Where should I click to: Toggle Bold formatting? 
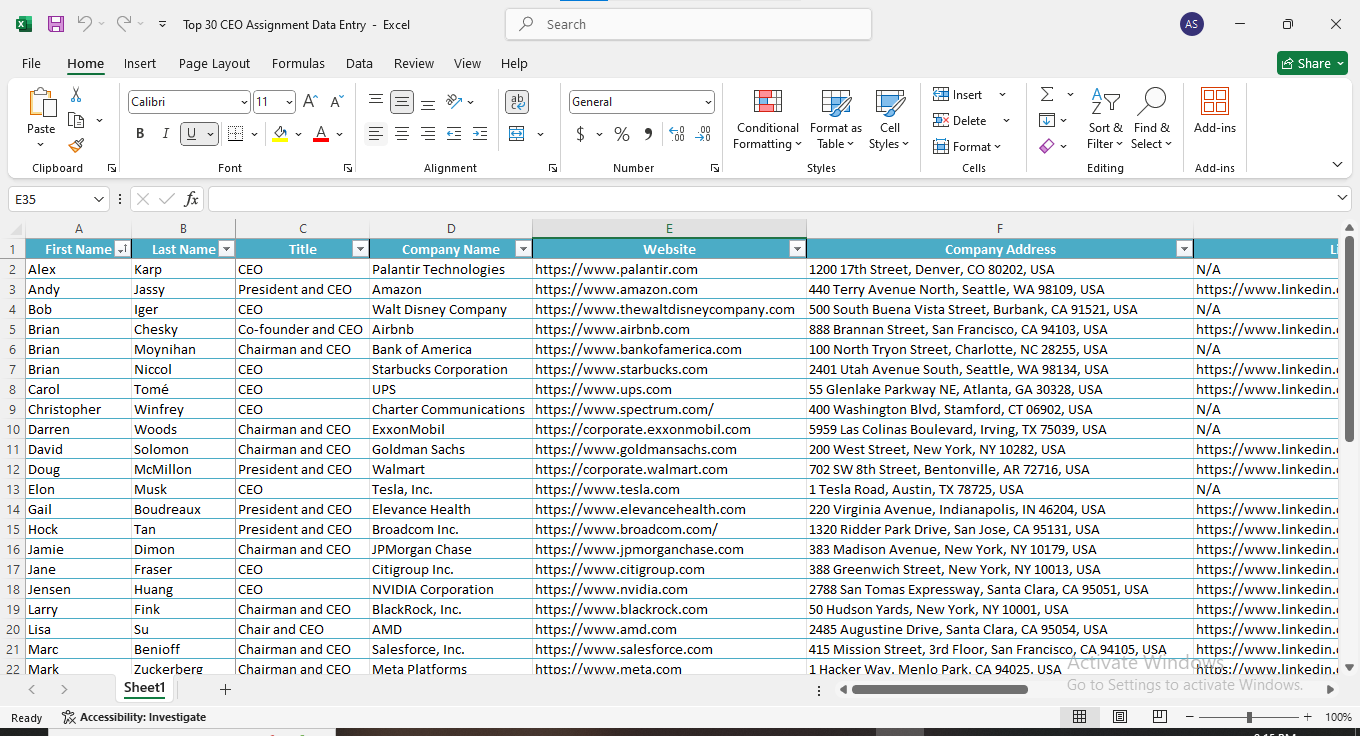pos(140,134)
